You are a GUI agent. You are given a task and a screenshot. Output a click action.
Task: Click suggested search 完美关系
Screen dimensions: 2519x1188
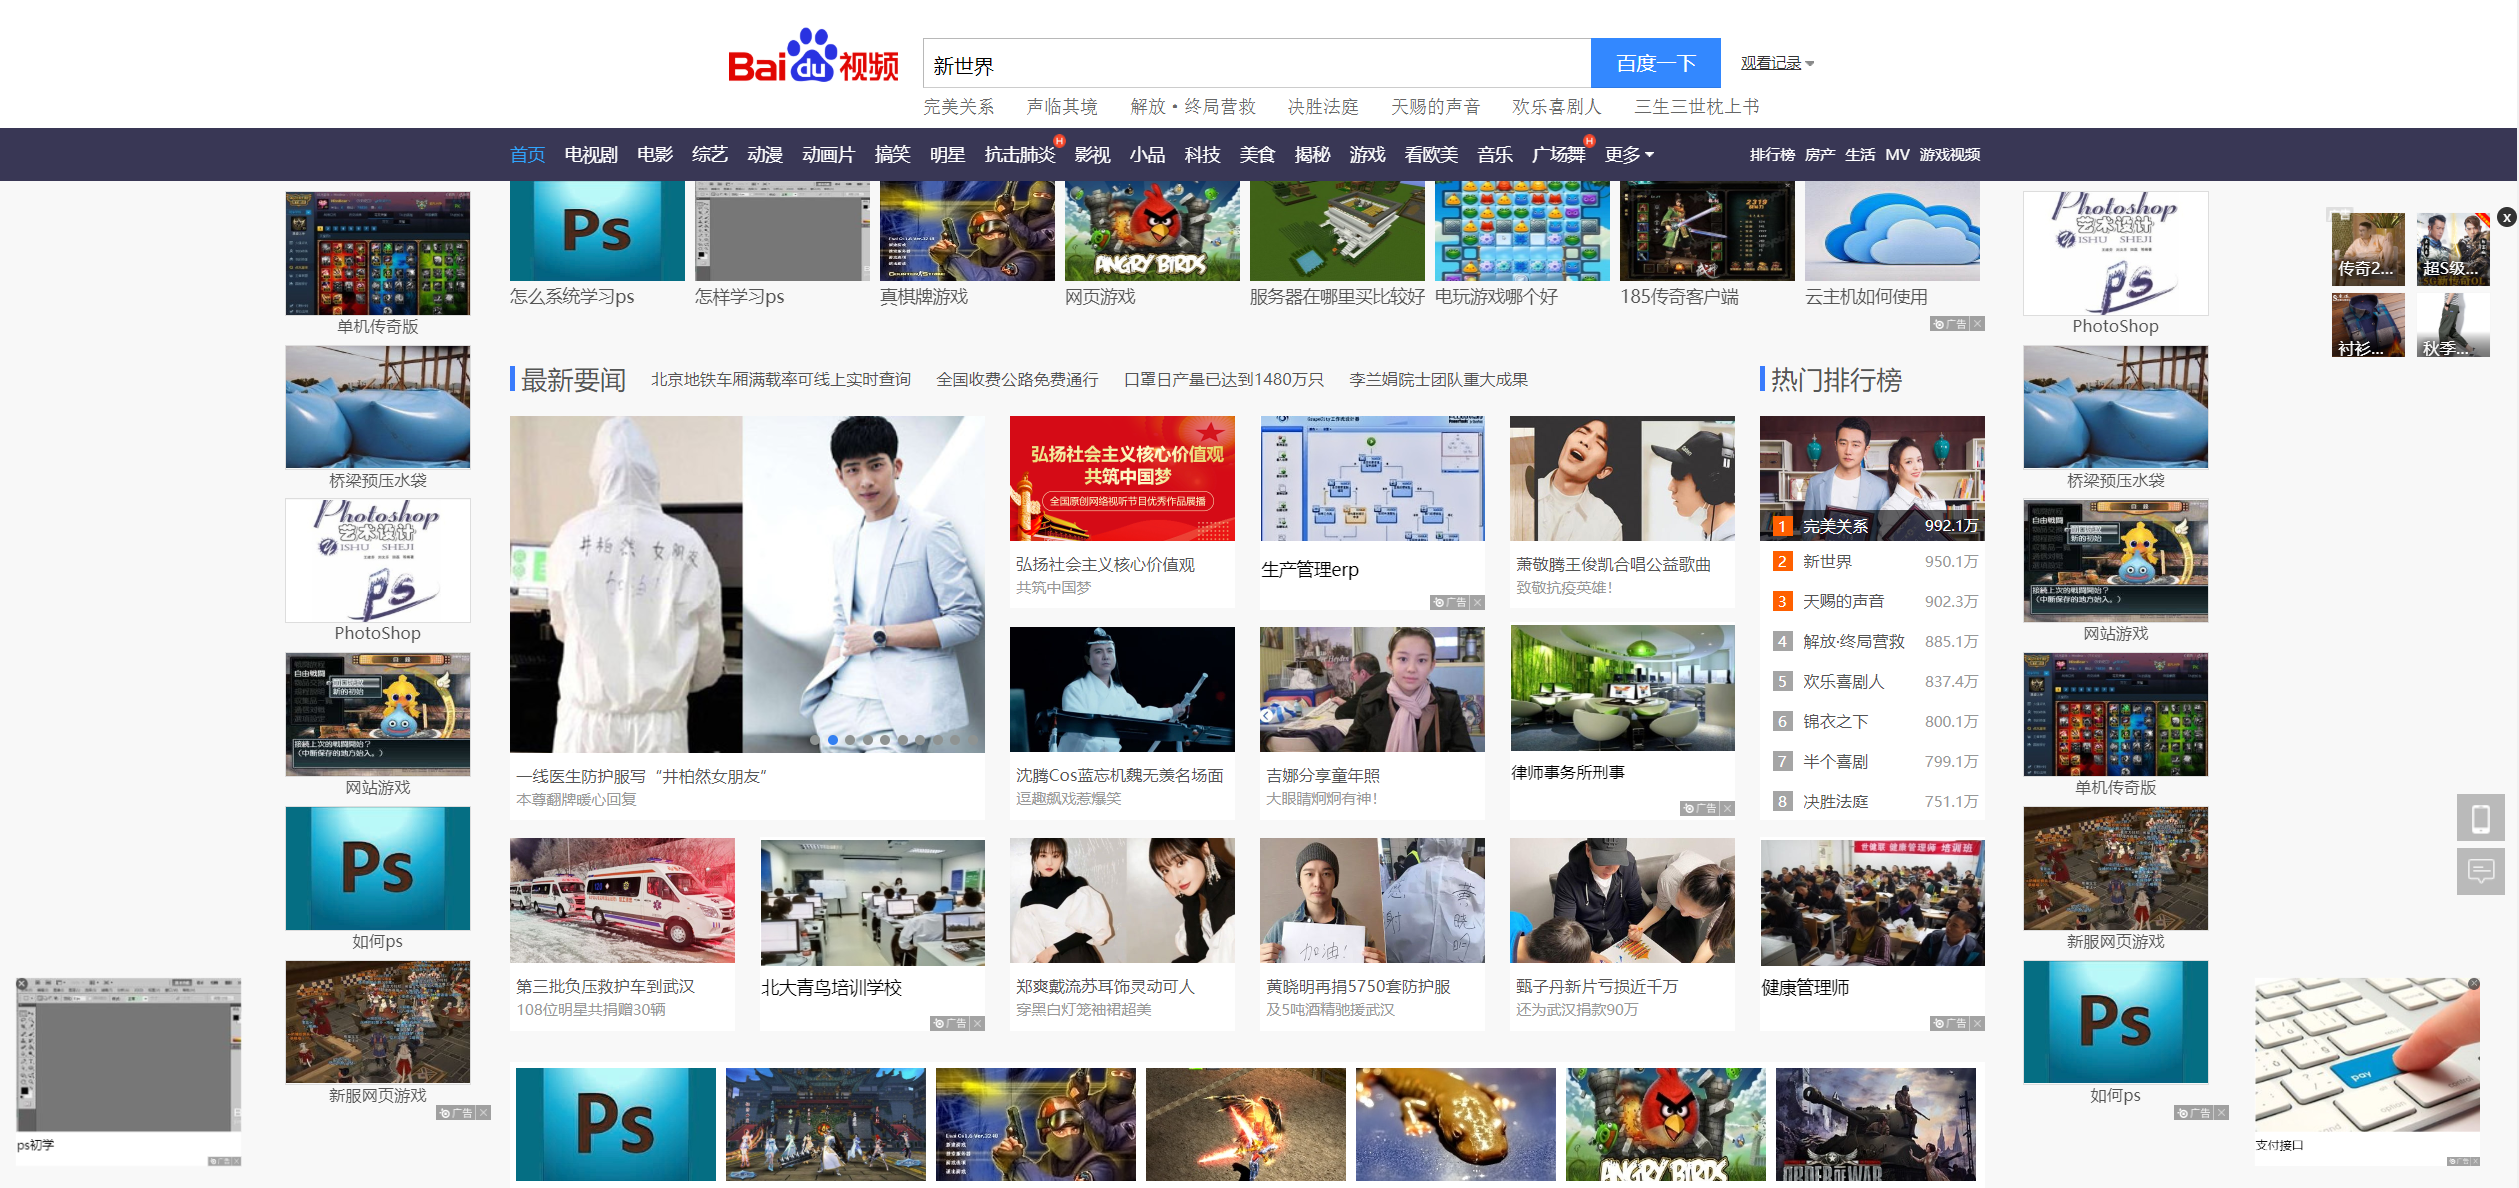tap(958, 106)
